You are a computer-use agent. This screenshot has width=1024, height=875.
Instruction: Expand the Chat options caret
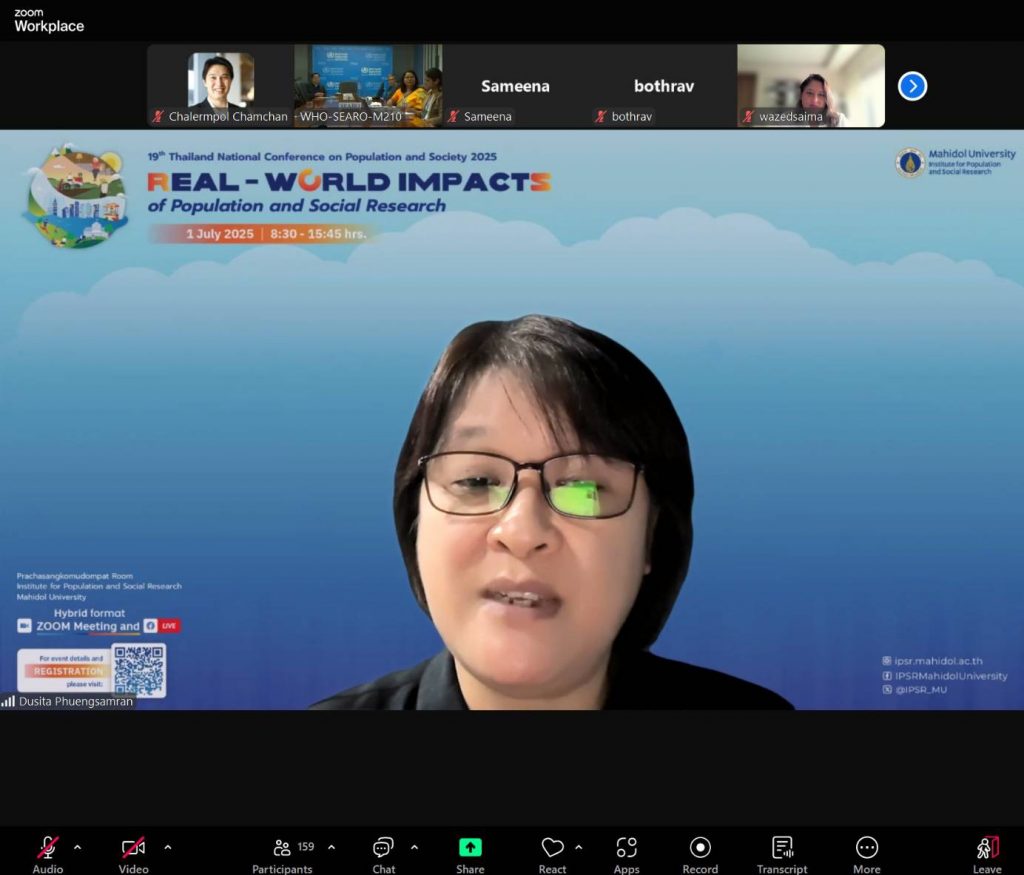point(414,847)
